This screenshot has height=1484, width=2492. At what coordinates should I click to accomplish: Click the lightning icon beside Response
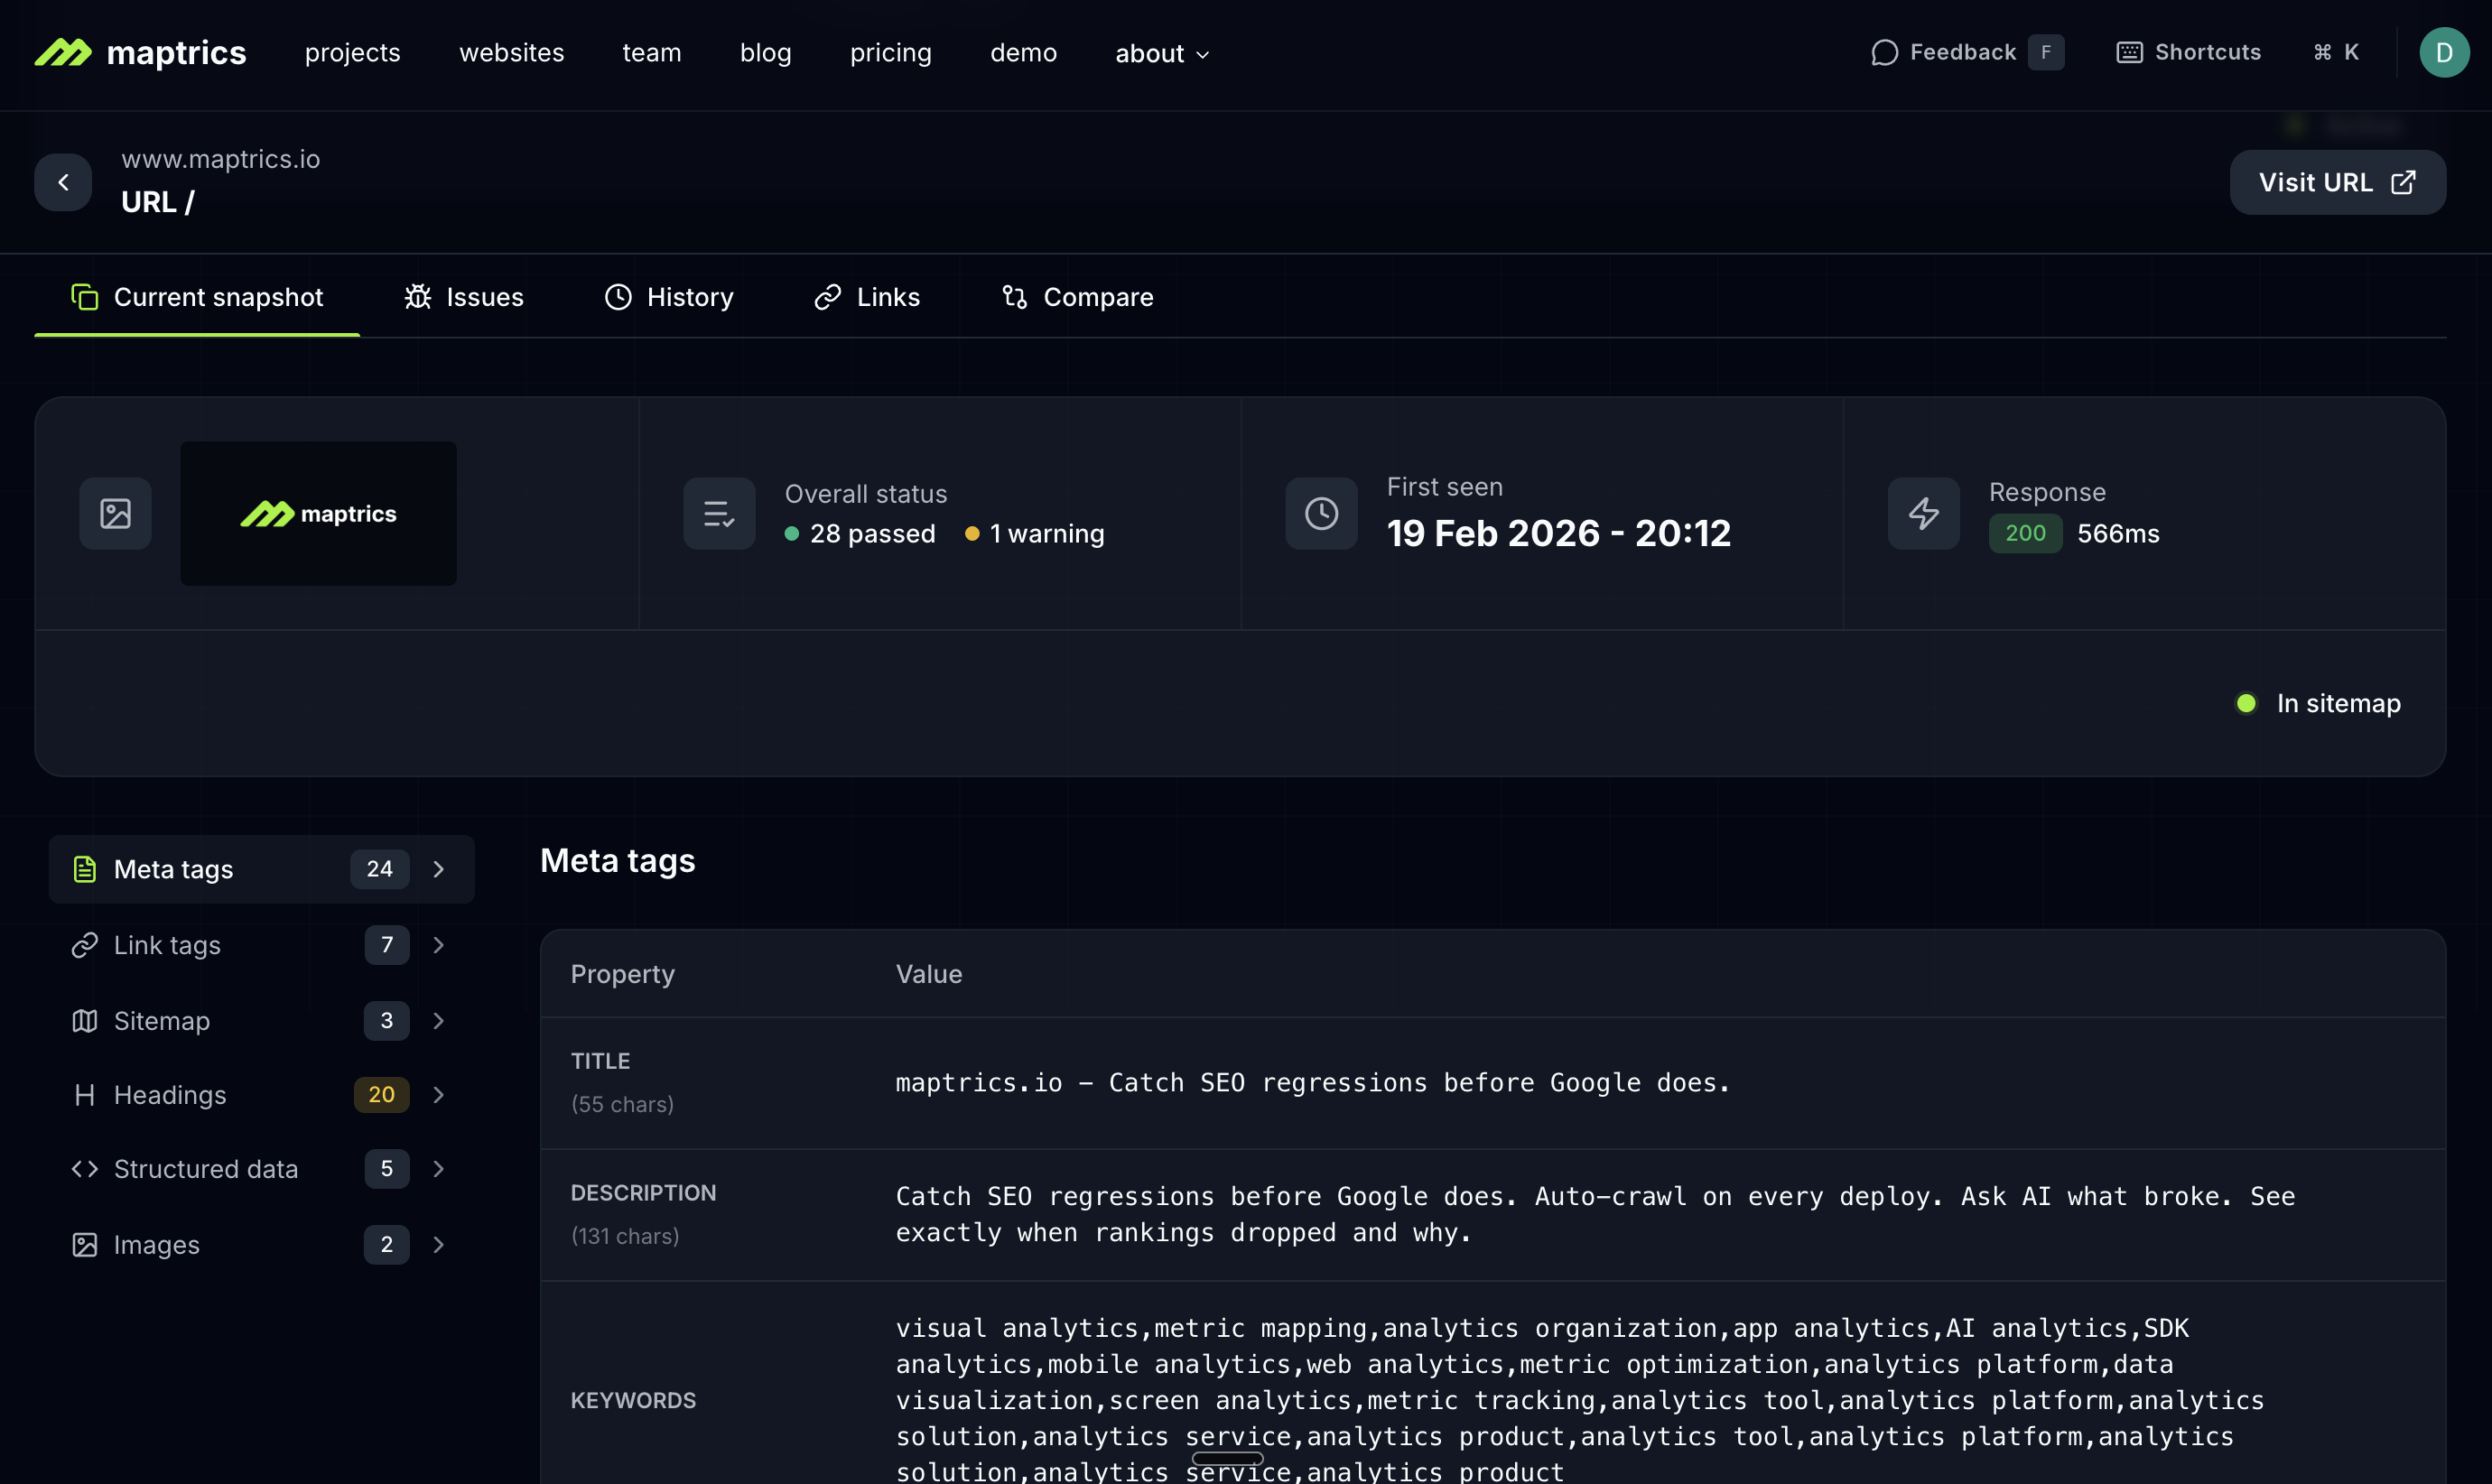click(x=1922, y=513)
